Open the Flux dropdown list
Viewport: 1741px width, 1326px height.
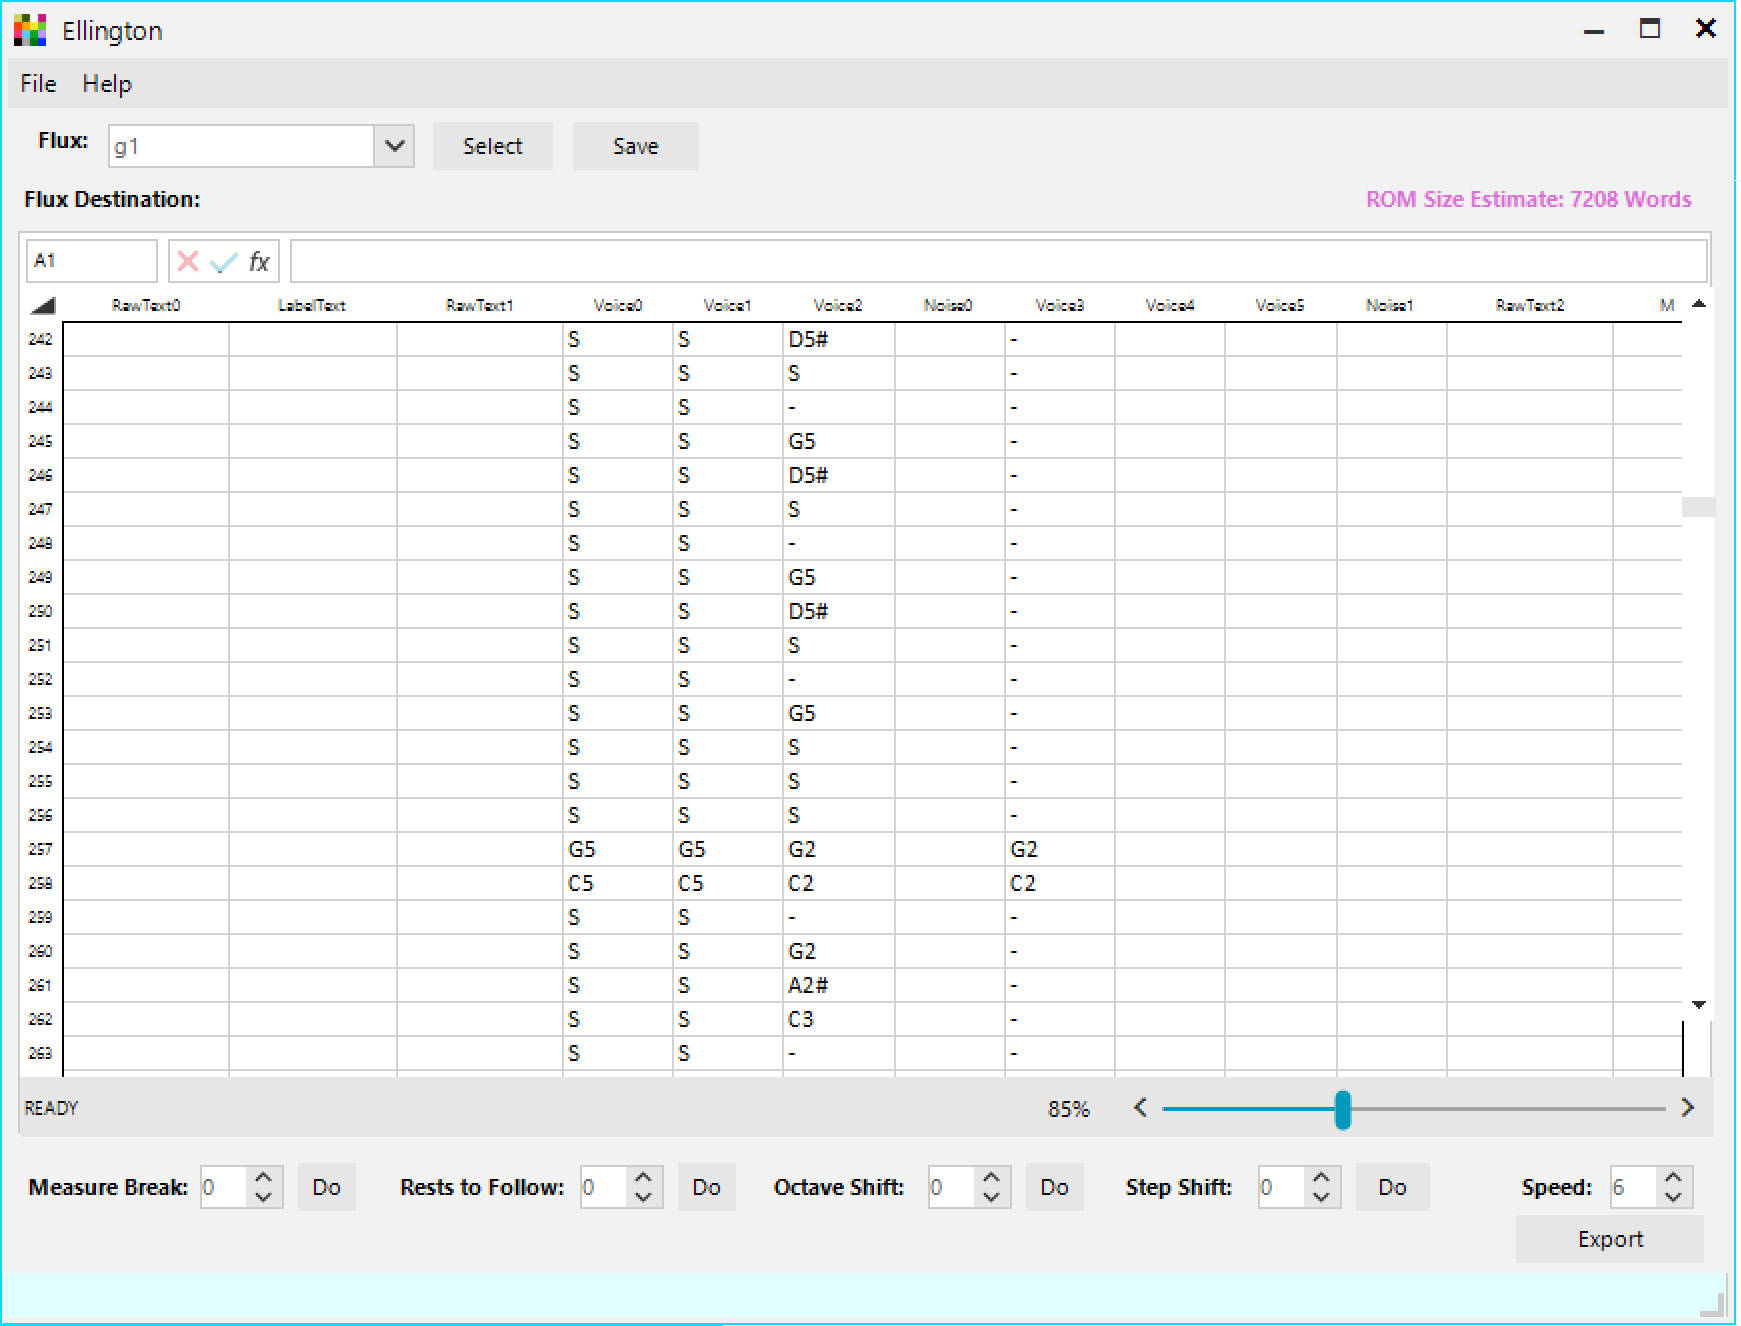394,146
